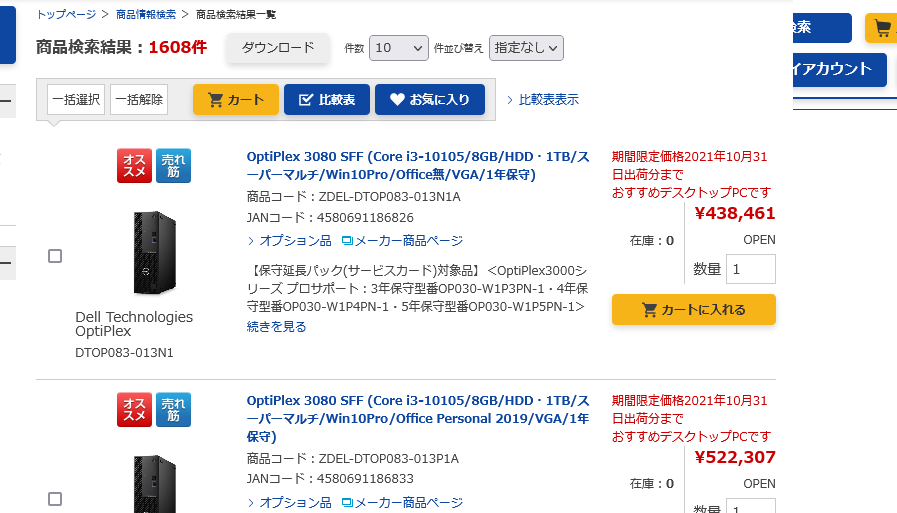Select all items with 一括選択
Viewport: 897px width, 513px height.
76,99
